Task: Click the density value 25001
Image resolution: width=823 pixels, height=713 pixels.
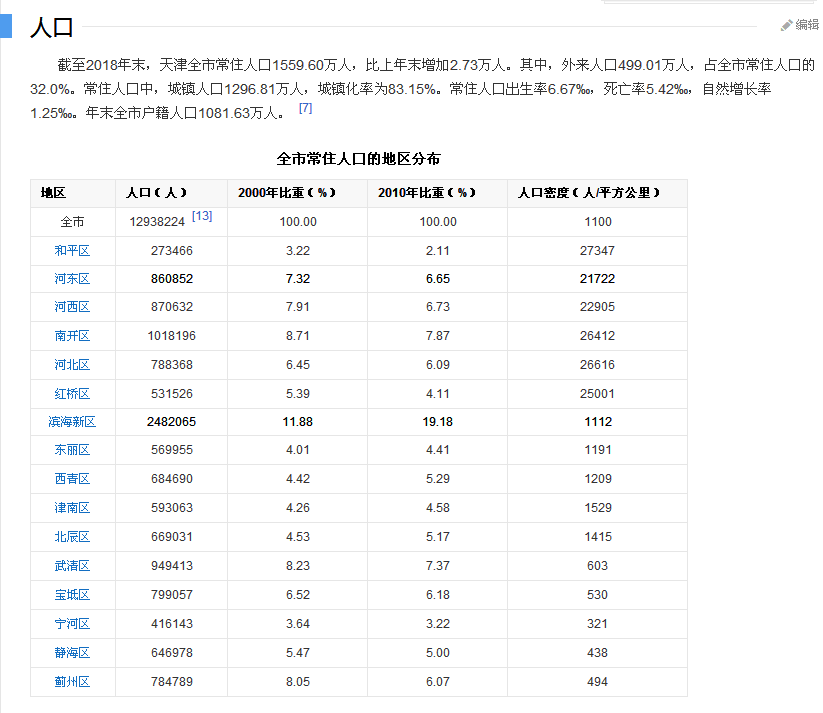Action: [x=597, y=394]
